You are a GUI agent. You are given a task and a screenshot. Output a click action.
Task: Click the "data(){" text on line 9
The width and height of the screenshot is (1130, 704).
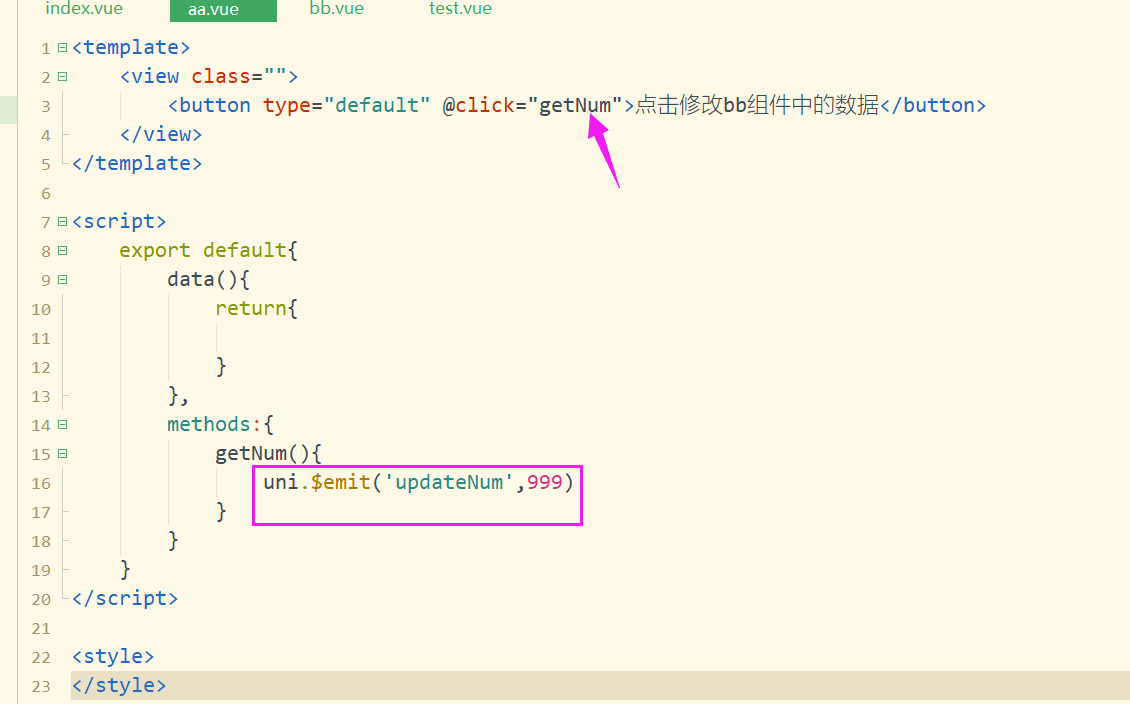[208, 279]
